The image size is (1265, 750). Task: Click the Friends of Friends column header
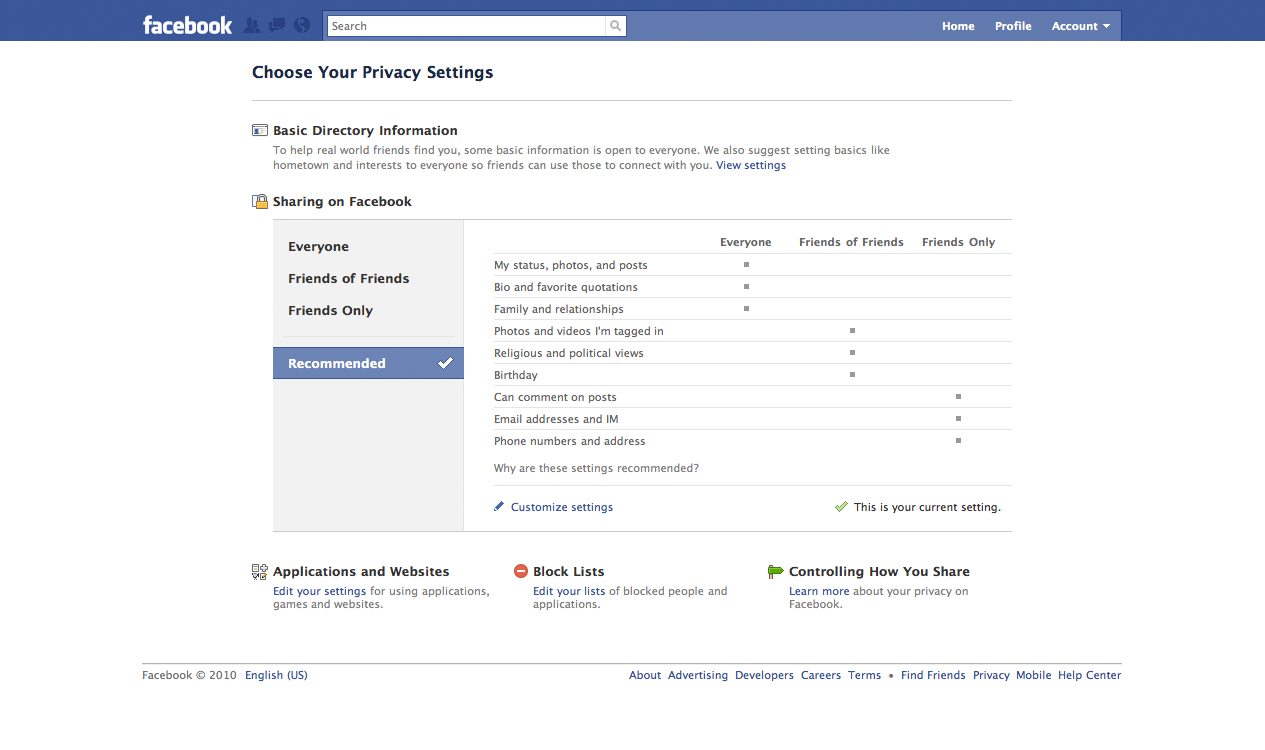(x=851, y=242)
